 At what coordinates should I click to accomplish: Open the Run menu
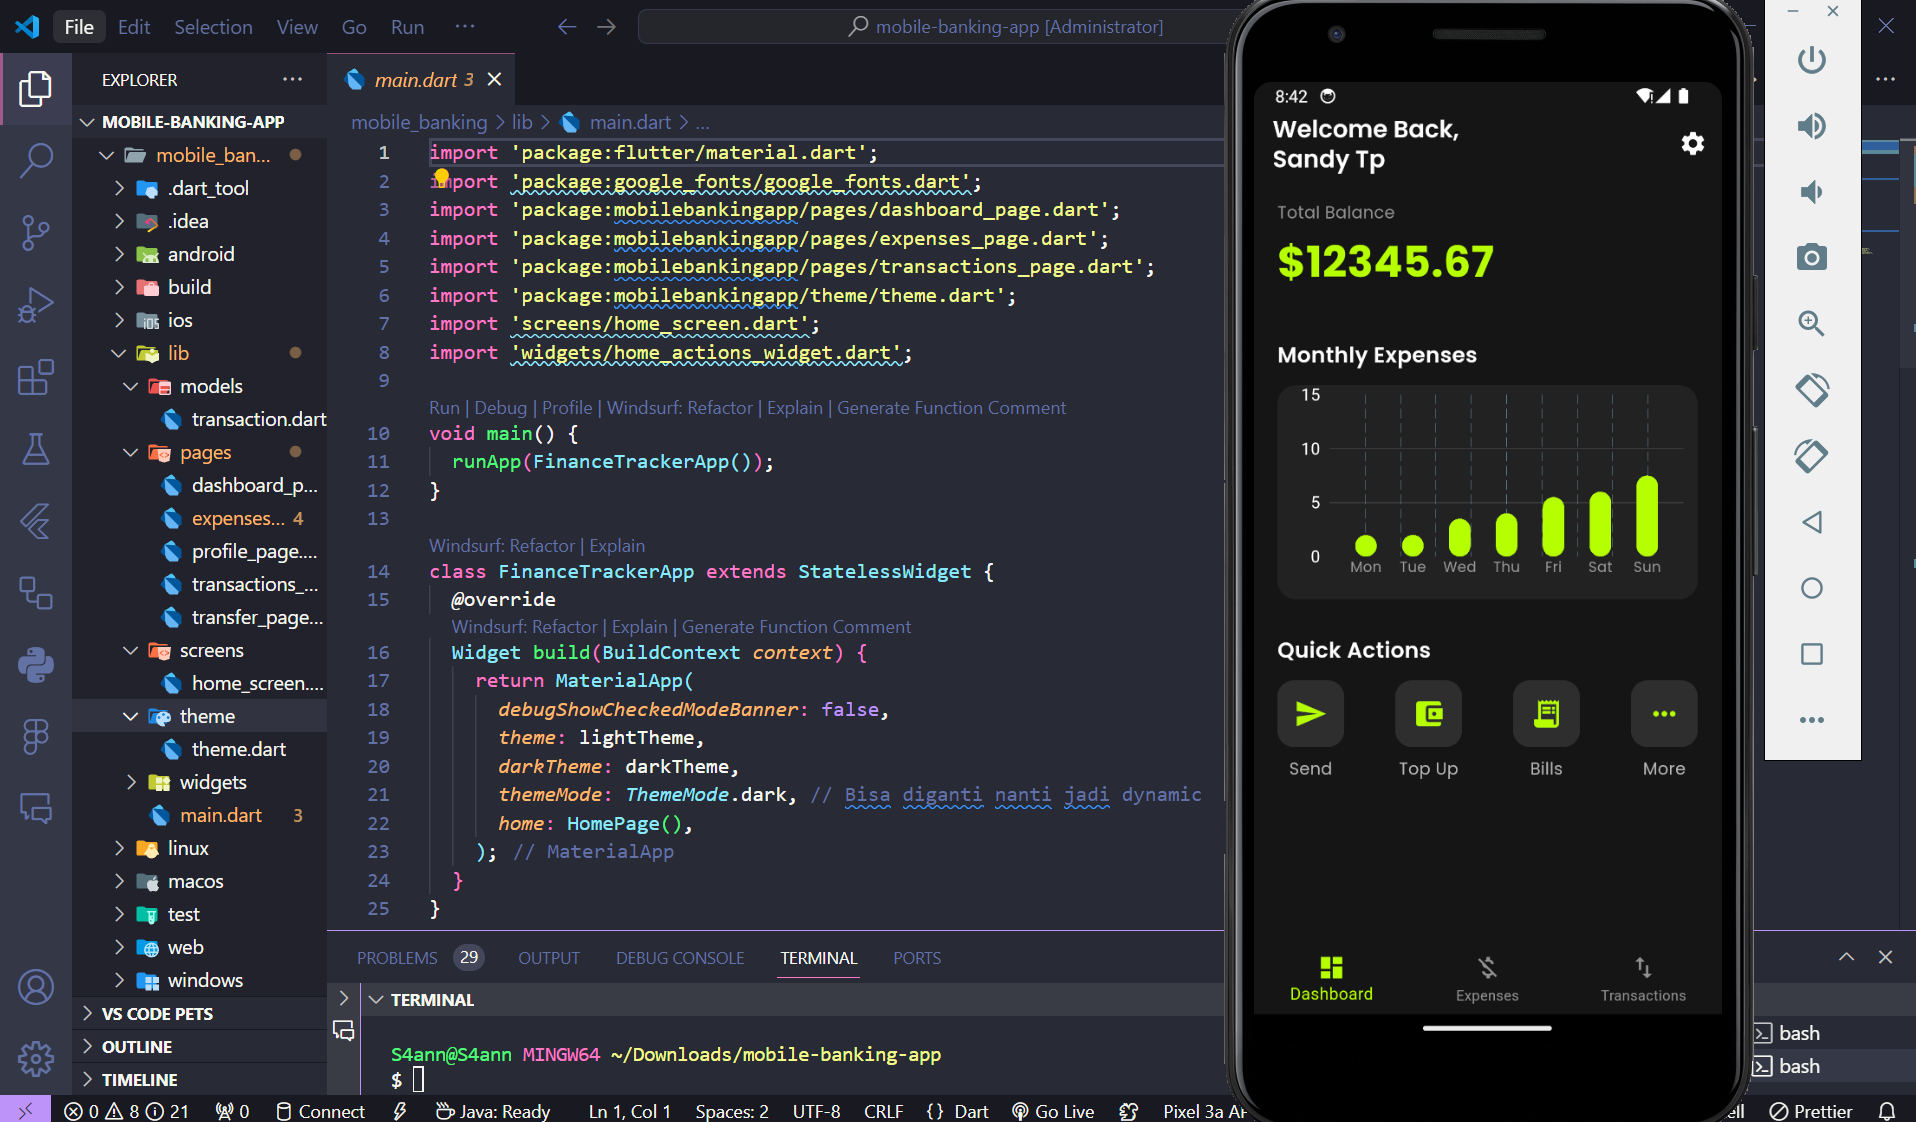coord(406,27)
